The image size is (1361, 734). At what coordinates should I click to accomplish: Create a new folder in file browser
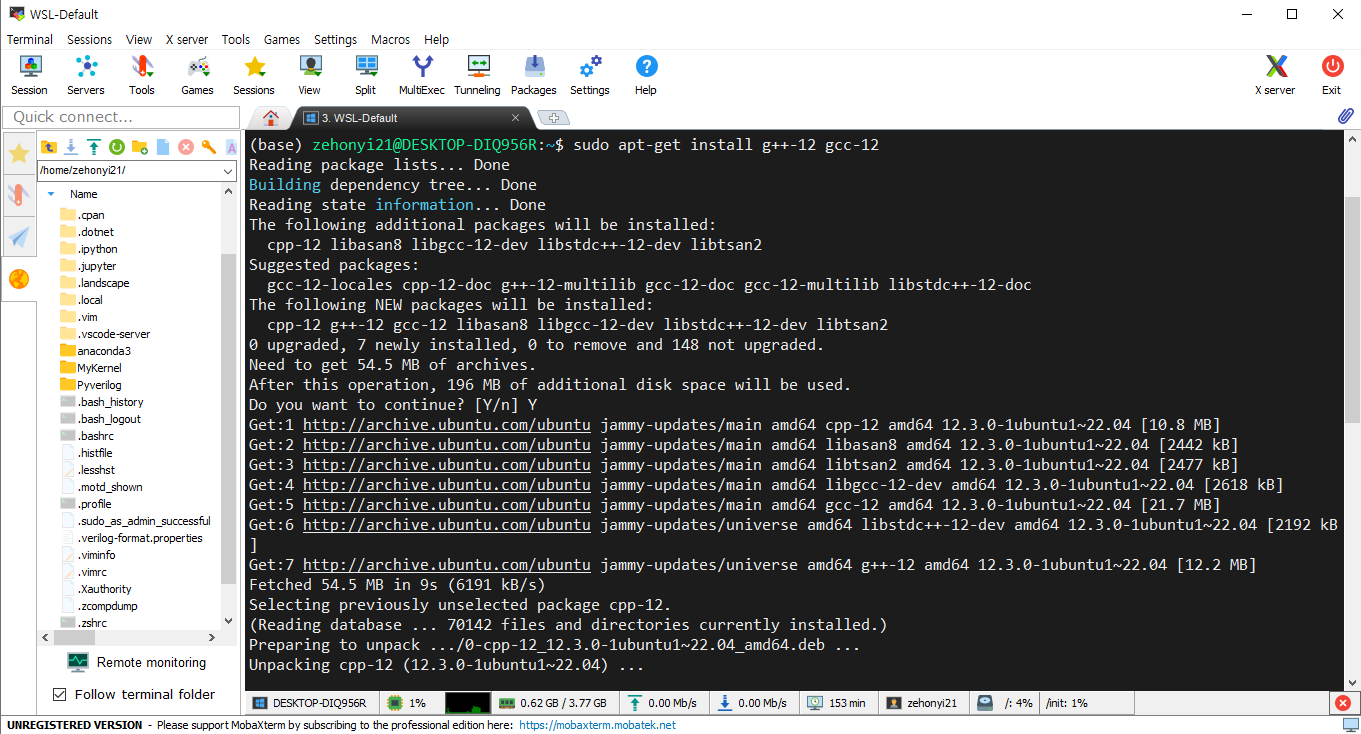point(140,147)
